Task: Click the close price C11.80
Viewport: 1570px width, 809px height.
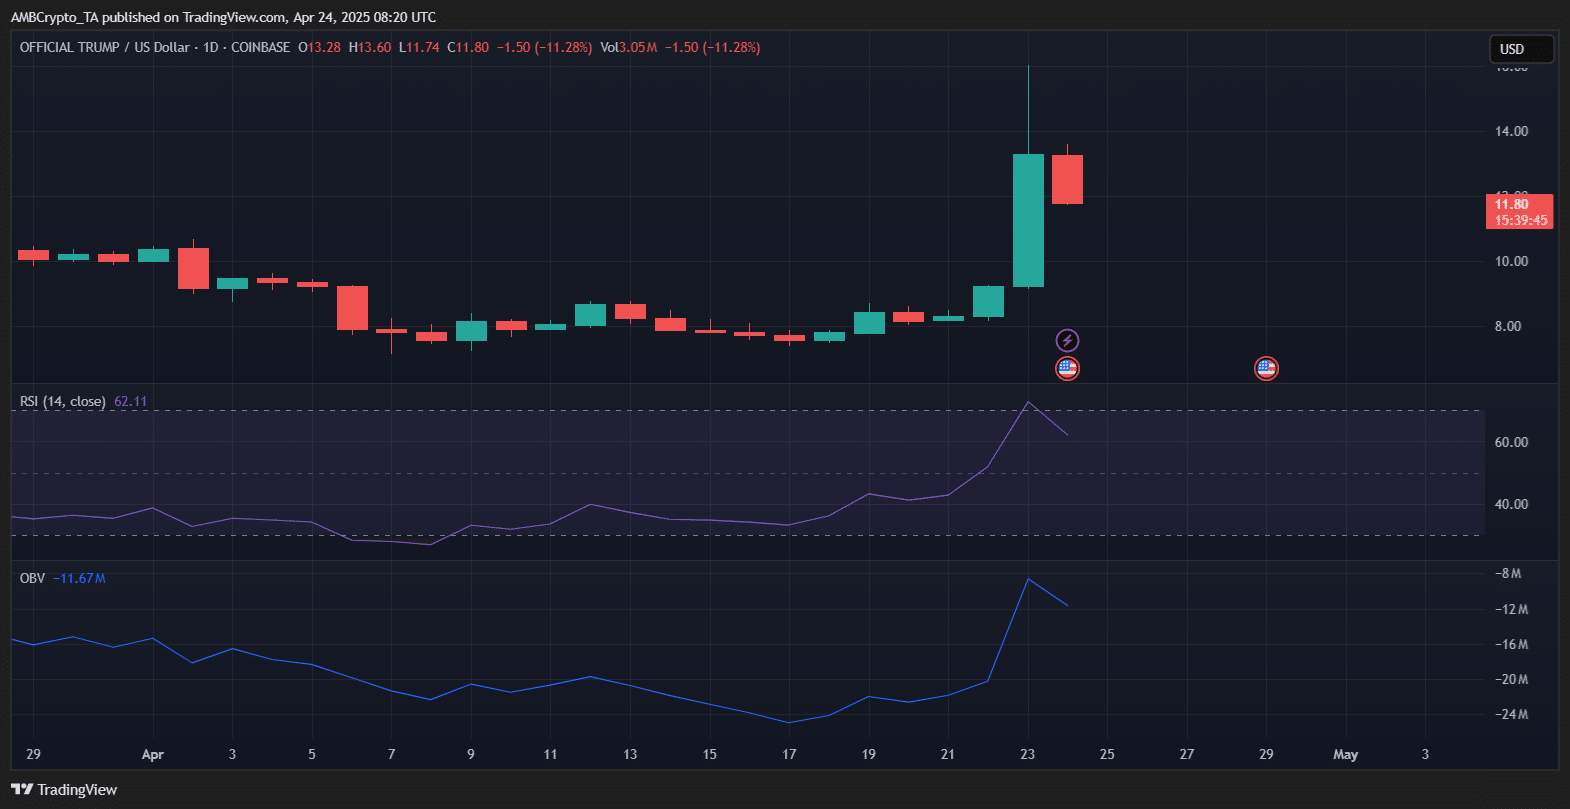Action: click(468, 47)
